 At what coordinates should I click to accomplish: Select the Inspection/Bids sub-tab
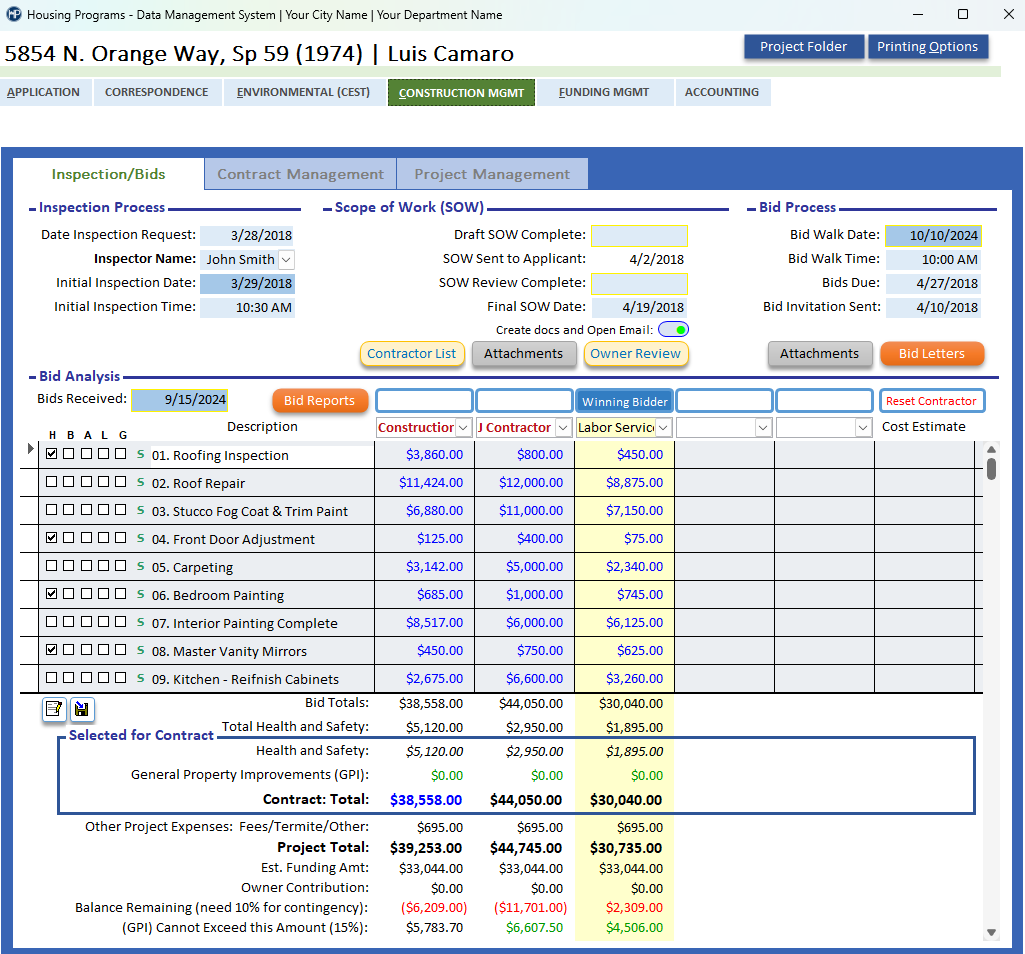[x=109, y=174]
